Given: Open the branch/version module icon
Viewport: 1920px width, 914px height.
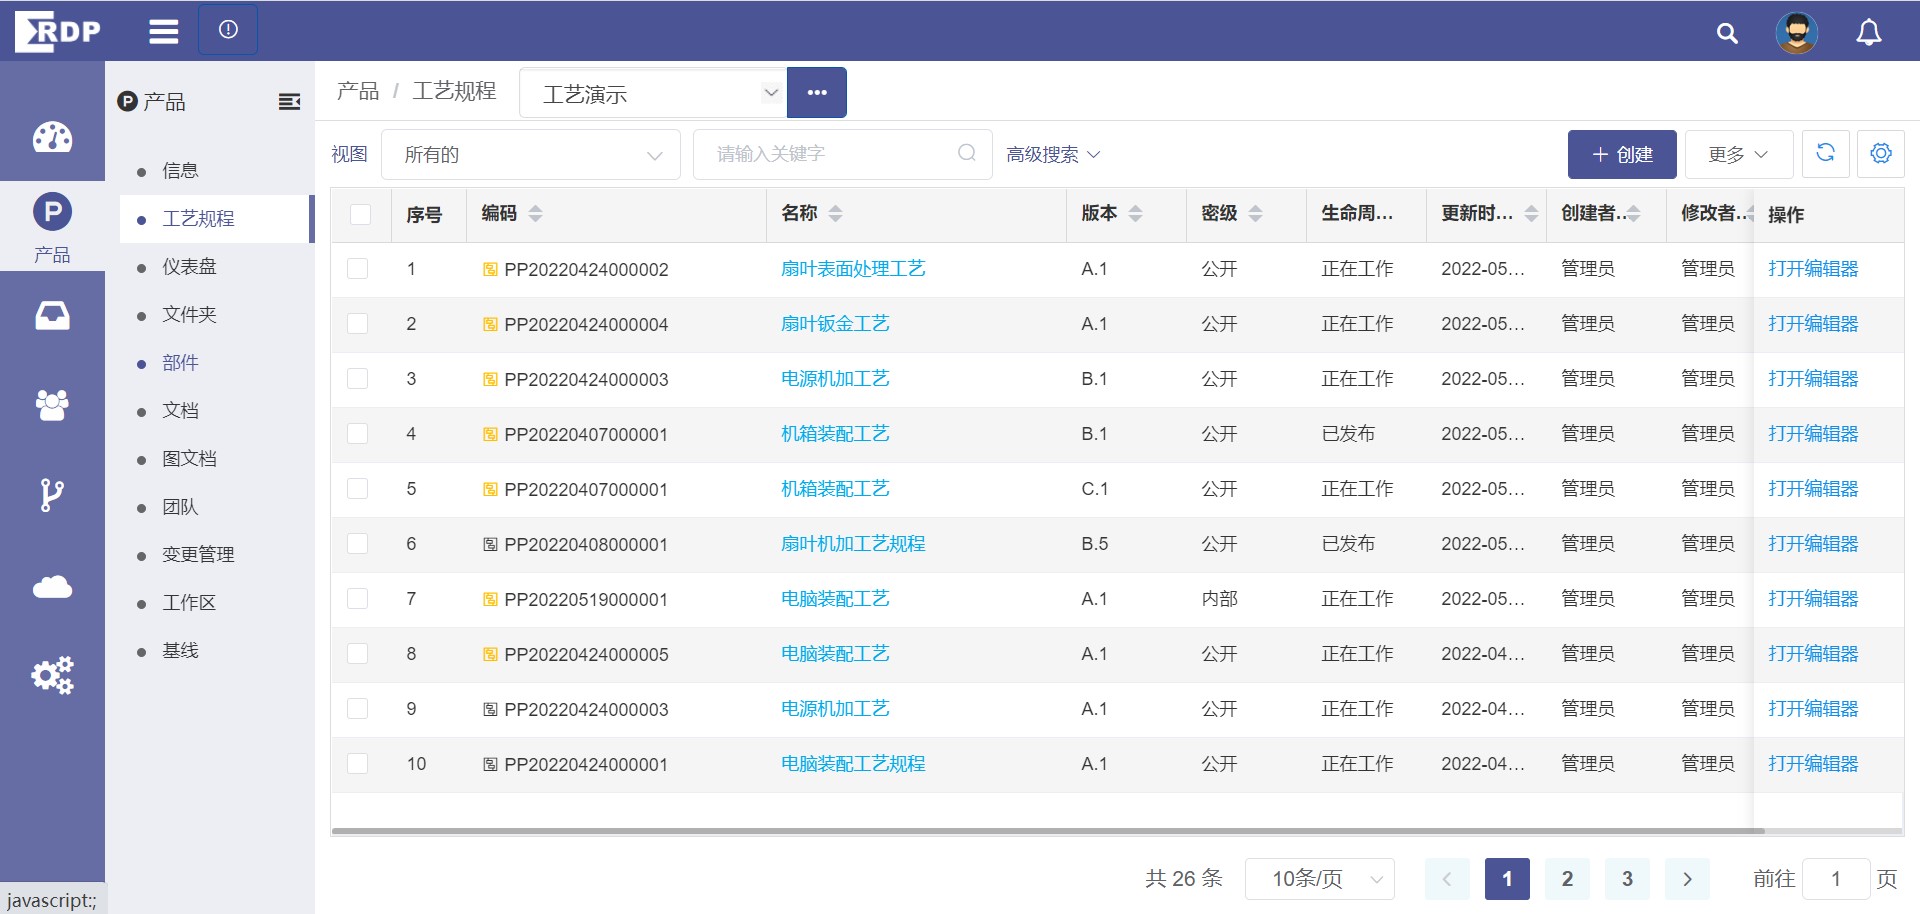Looking at the screenshot, I should (51, 495).
